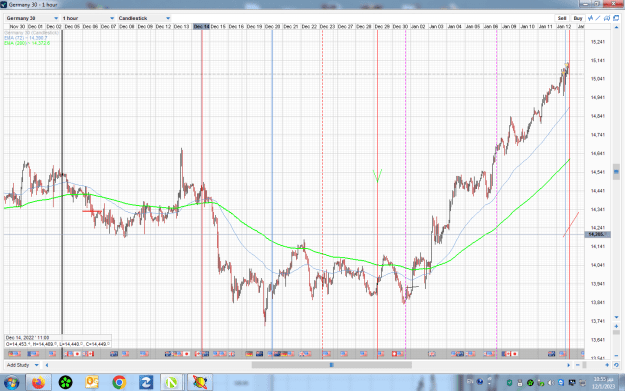
Task: Open the Candlestick chart type dropdown
Action: [x=144, y=18]
